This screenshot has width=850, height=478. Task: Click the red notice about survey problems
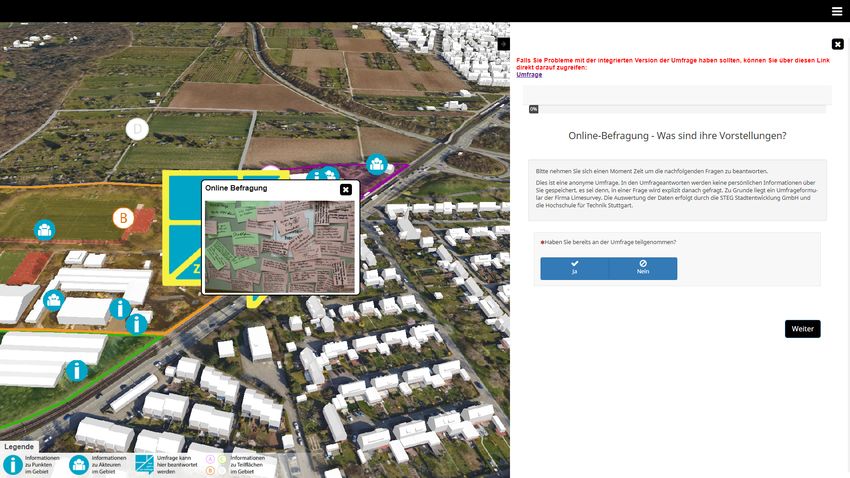(673, 64)
